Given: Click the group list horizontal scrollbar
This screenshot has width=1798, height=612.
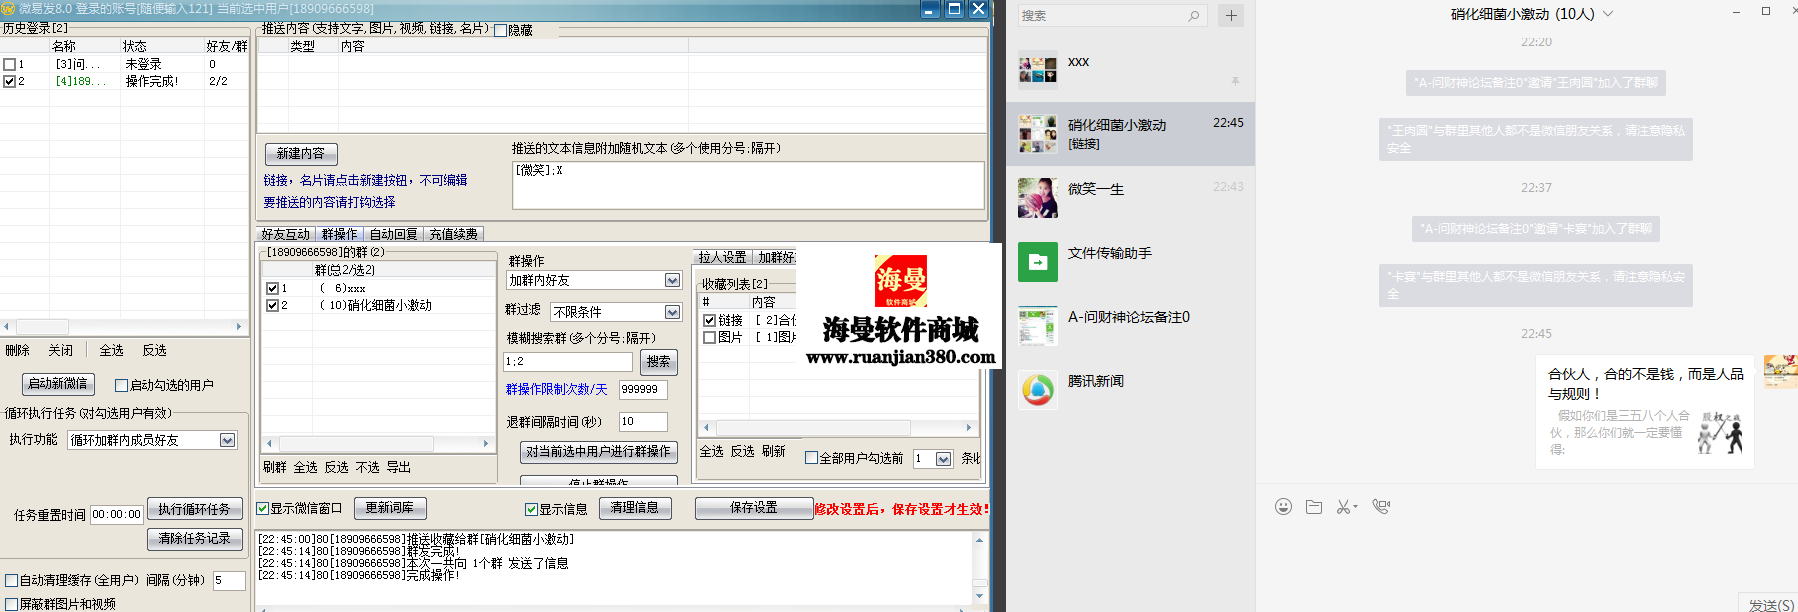Looking at the screenshot, I should [x=378, y=443].
